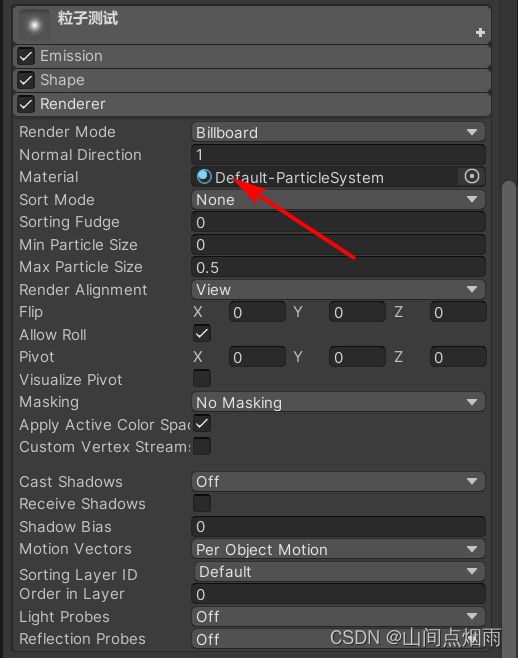Screen dimensions: 518x658
Task: Open the Sort Mode dropdown
Action: [338, 200]
